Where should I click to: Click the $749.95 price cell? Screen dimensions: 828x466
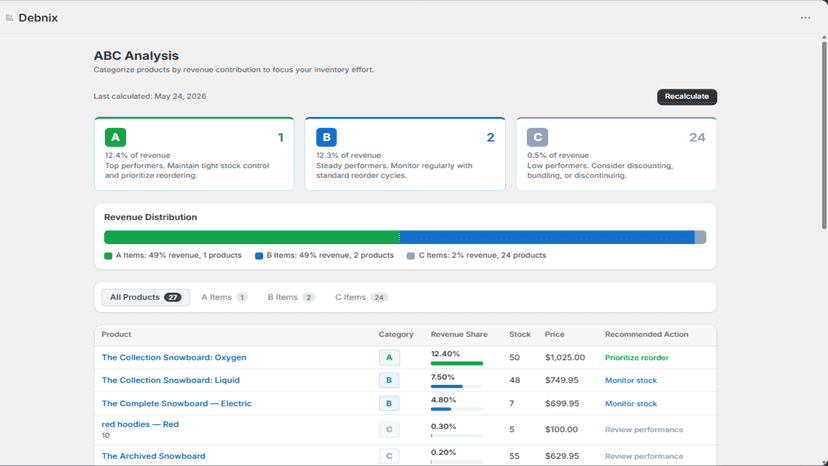tap(561, 380)
